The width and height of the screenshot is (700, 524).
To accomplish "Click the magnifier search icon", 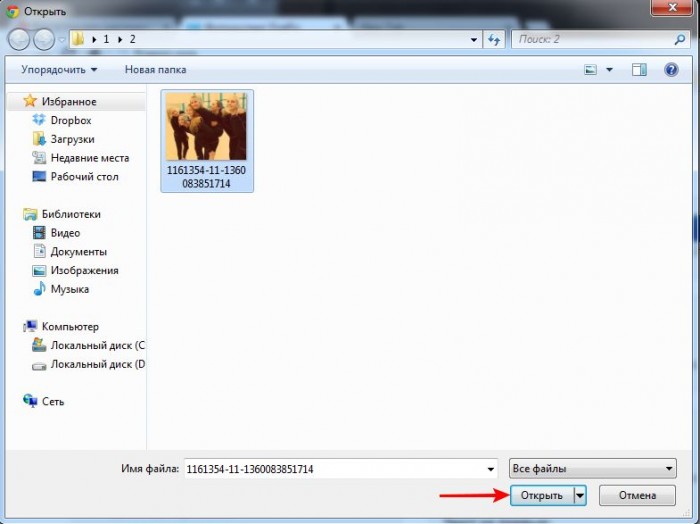I will (679, 40).
